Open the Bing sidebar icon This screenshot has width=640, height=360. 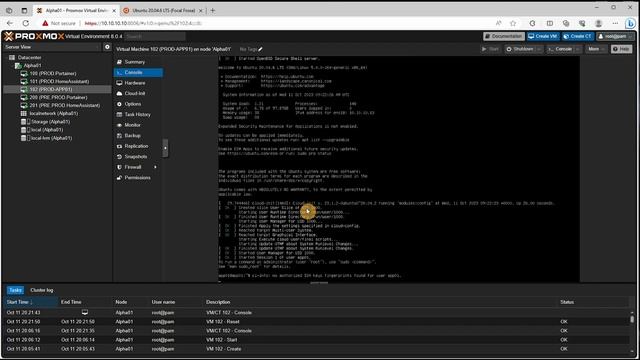click(x=630, y=23)
